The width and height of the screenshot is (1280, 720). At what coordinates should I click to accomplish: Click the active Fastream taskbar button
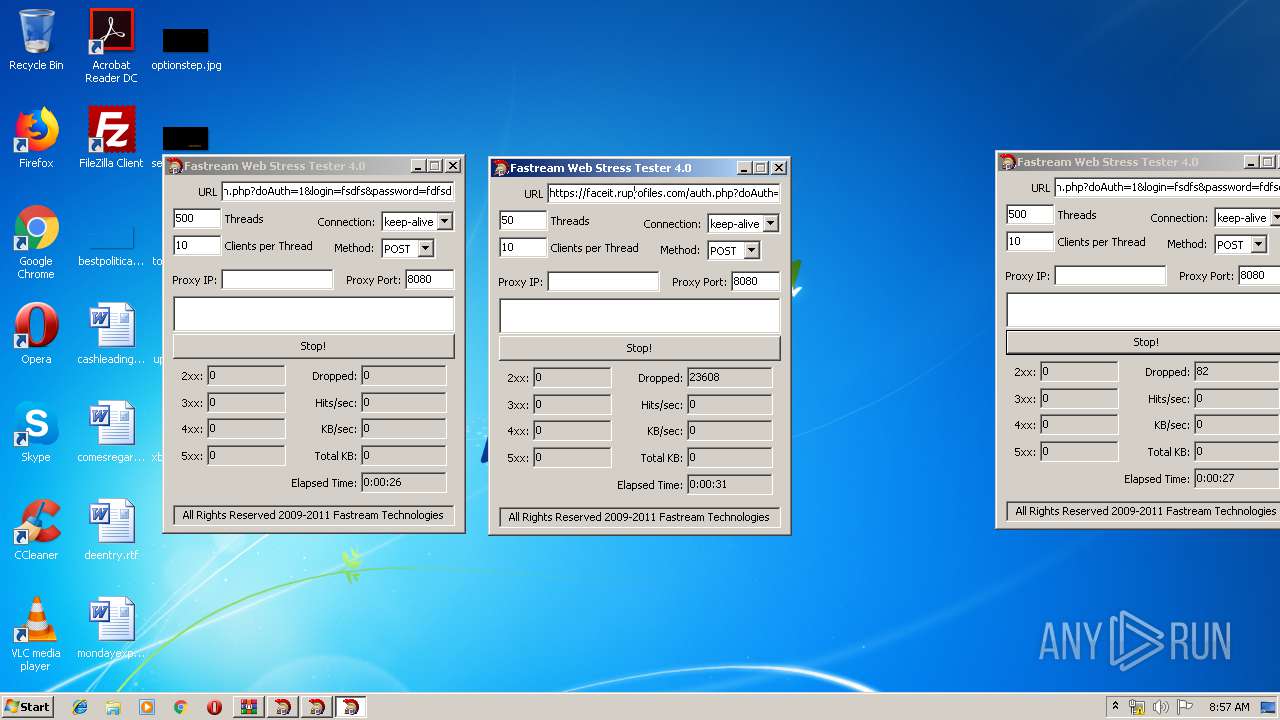[x=350, y=707]
